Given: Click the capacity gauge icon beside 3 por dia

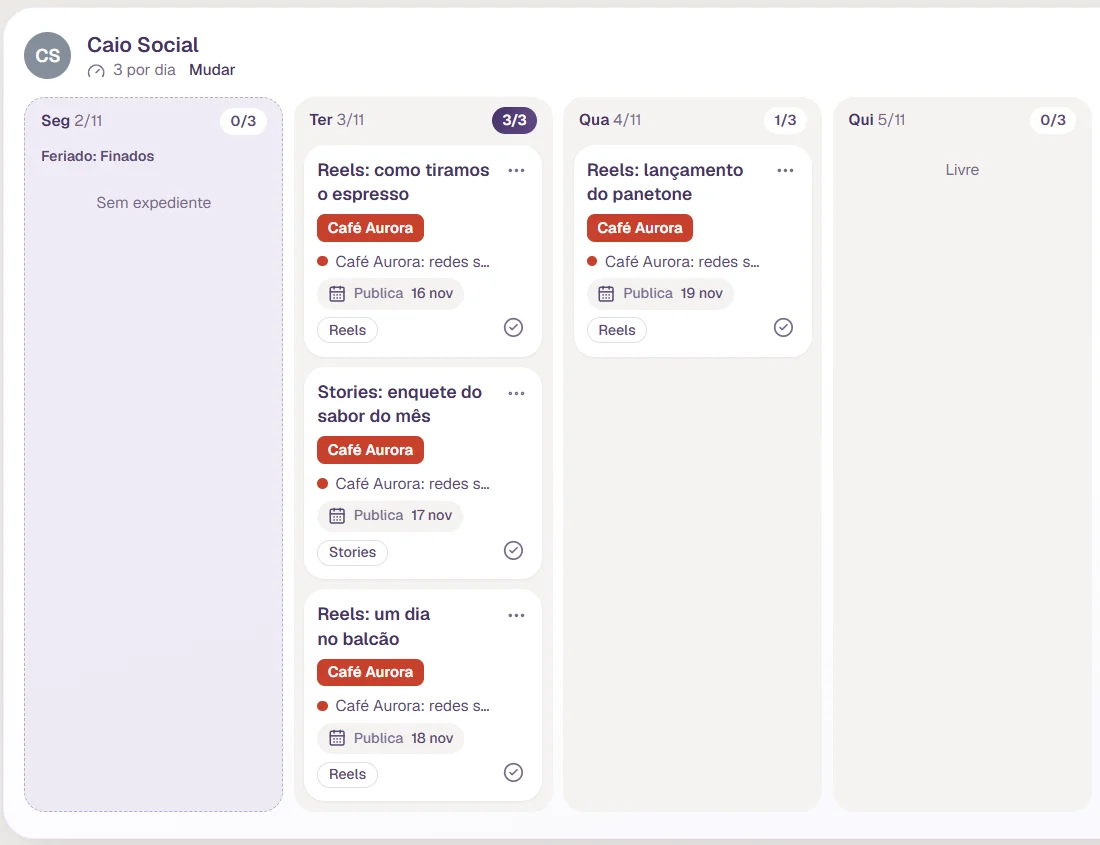Looking at the screenshot, I should (x=96, y=70).
